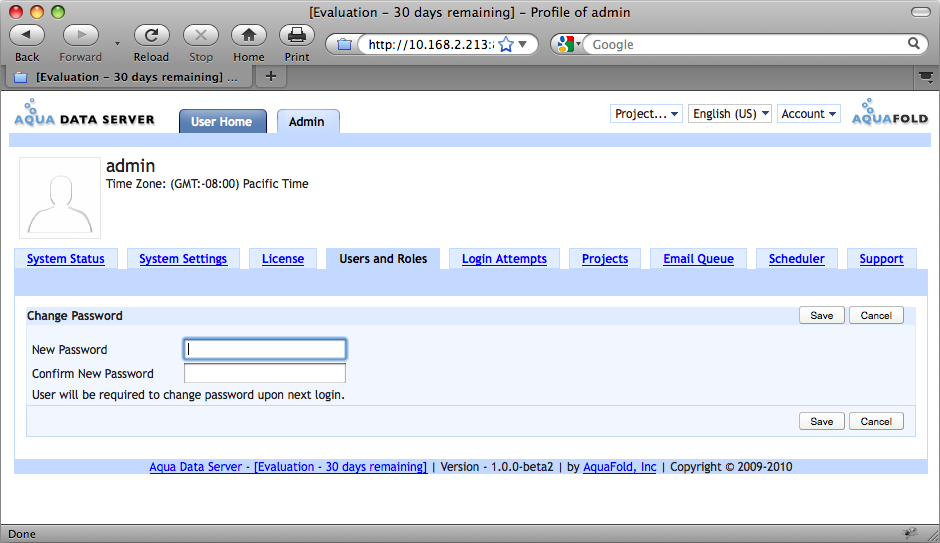The width and height of the screenshot is (940, 543).
Task: Click the admin username heading
Action: tap(131, 165)
